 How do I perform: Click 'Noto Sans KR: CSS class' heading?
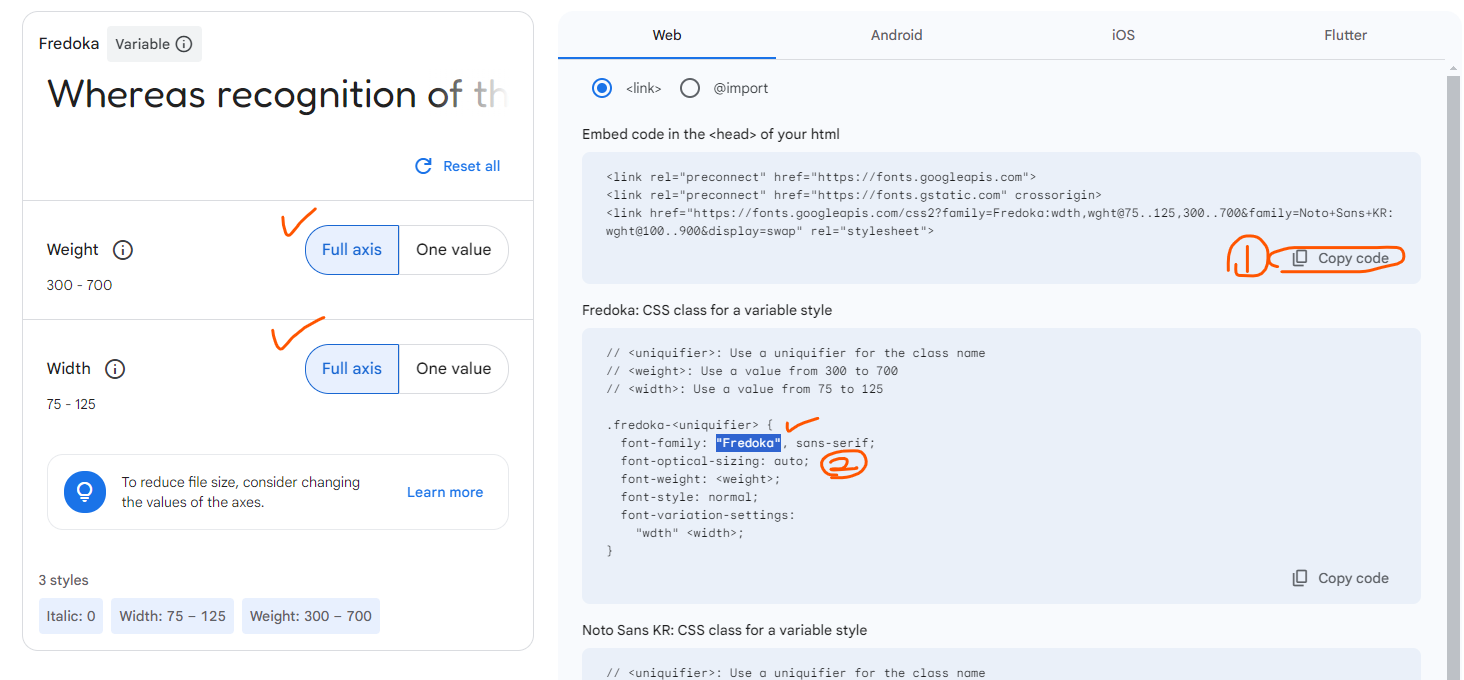click(725, 630)
